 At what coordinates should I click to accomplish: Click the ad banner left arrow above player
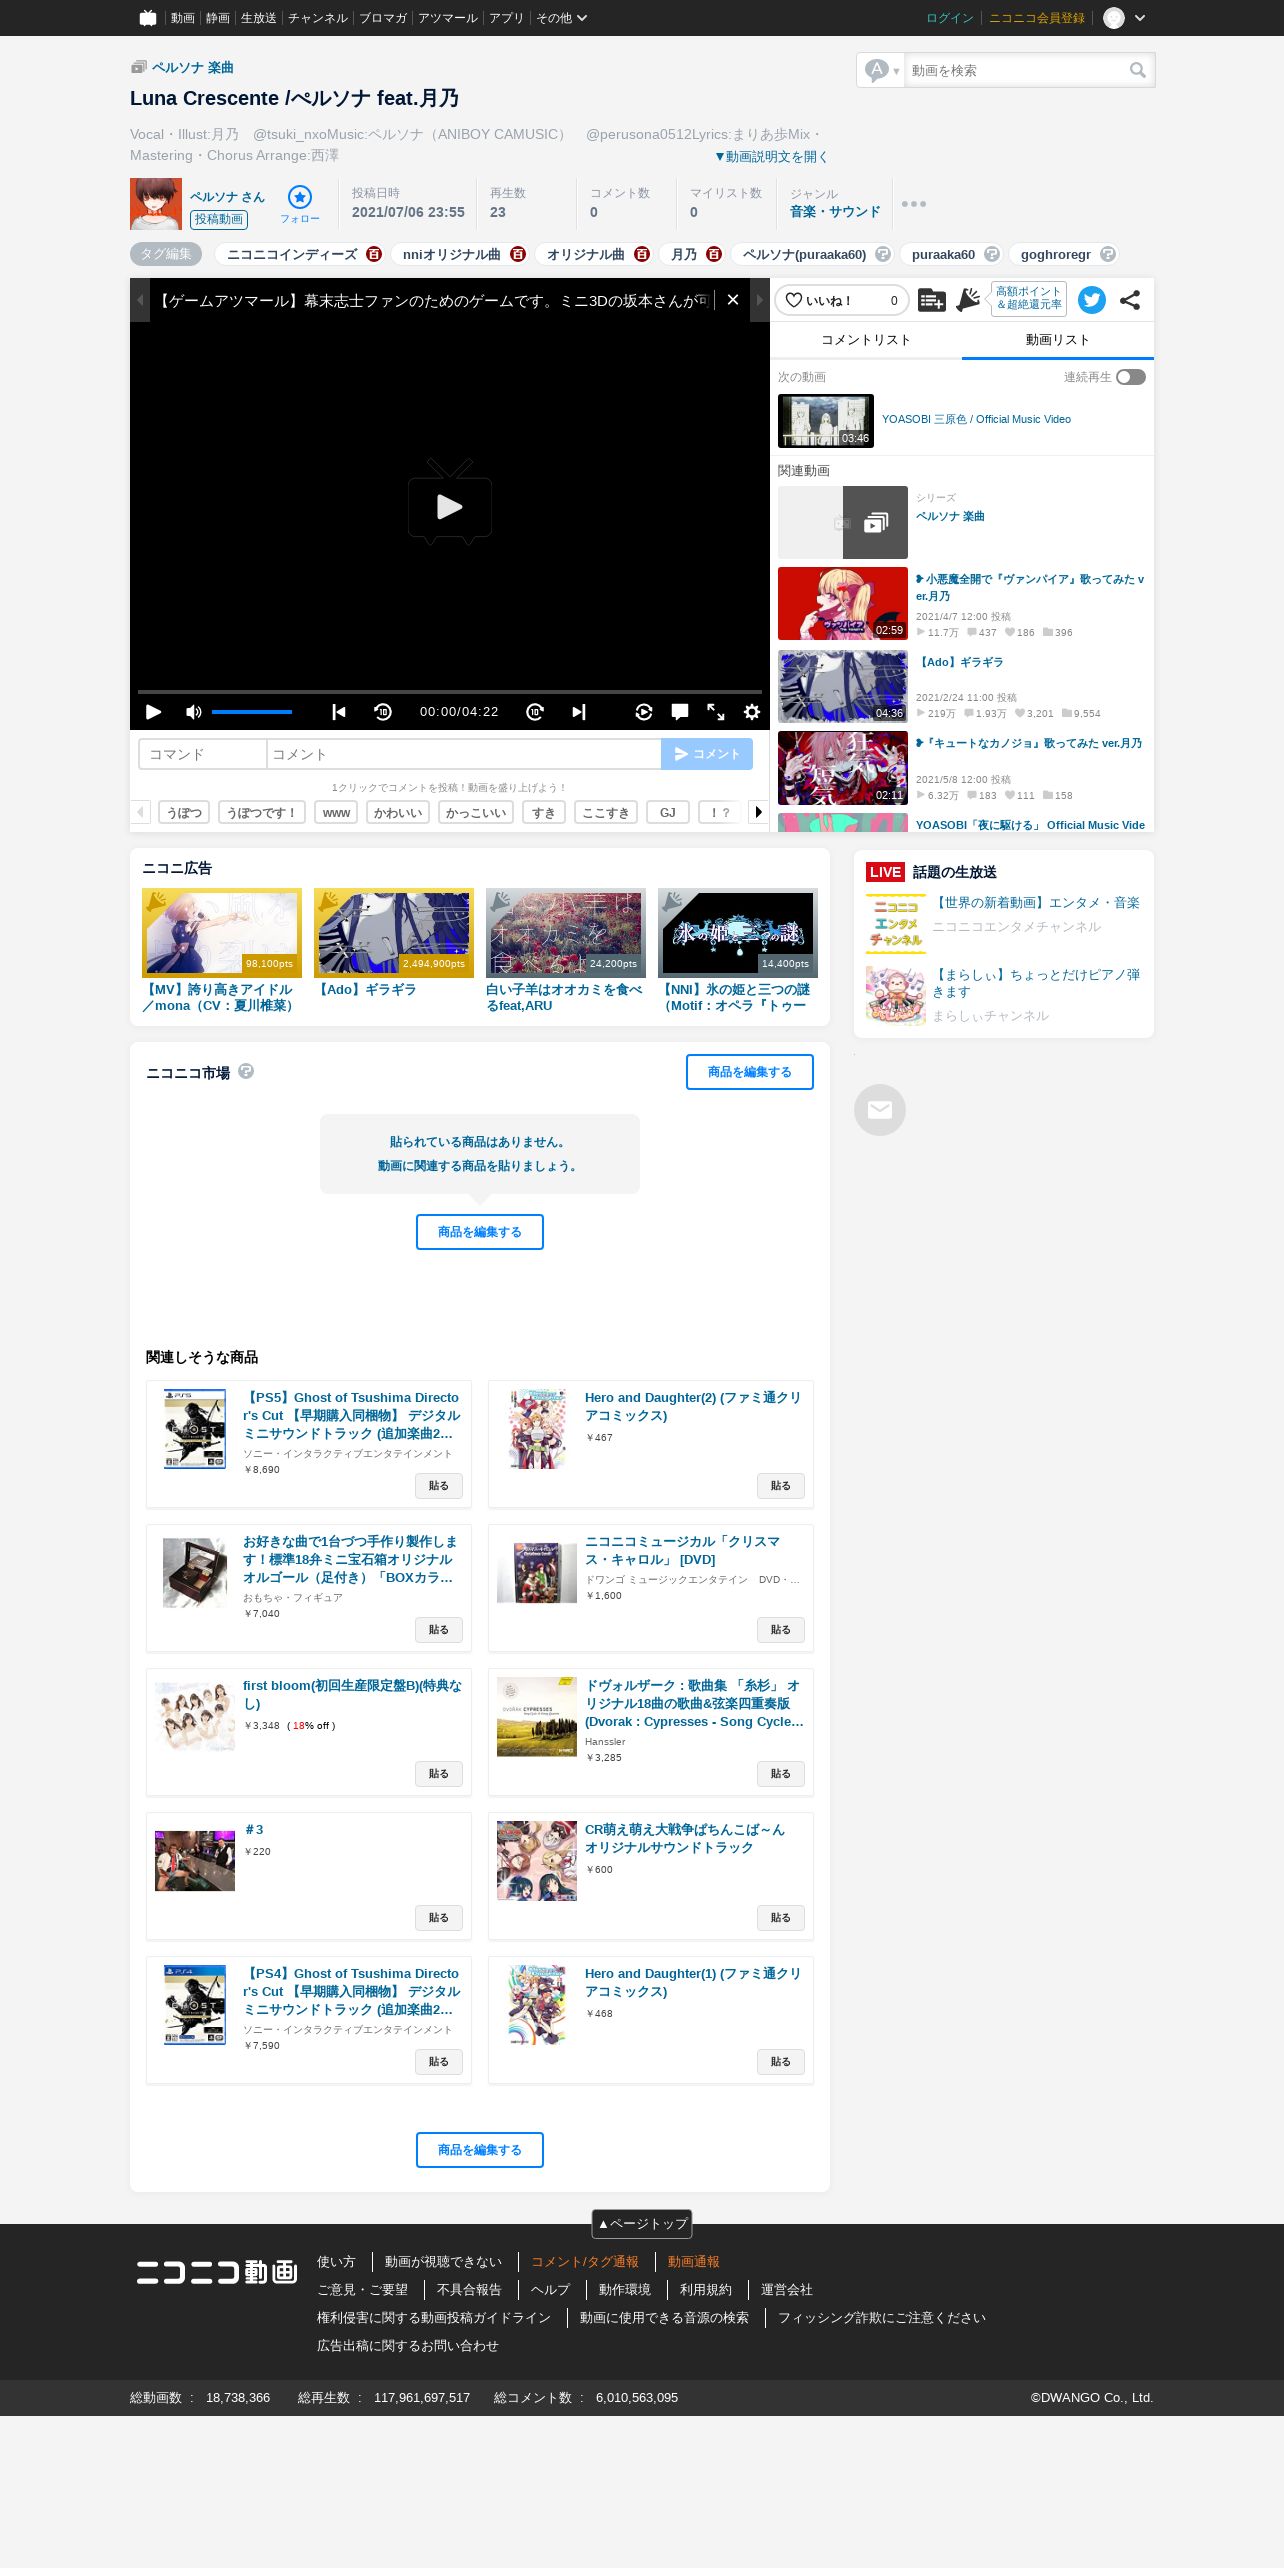(x=140, y=300)
